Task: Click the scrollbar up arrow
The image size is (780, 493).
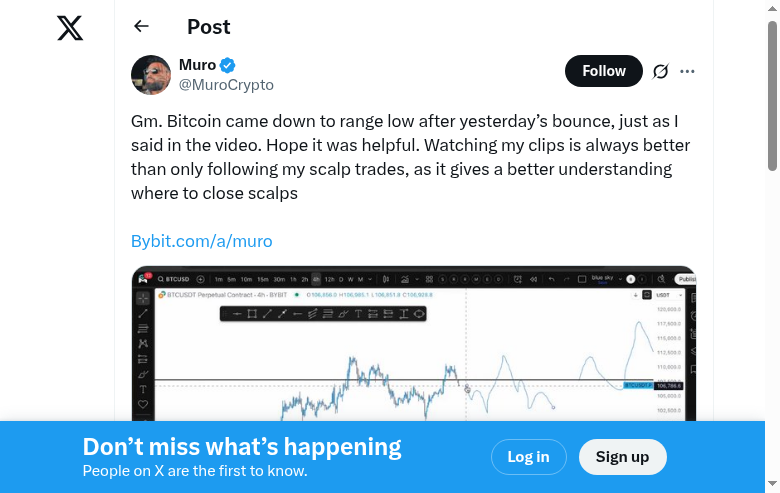Action: 772,7
